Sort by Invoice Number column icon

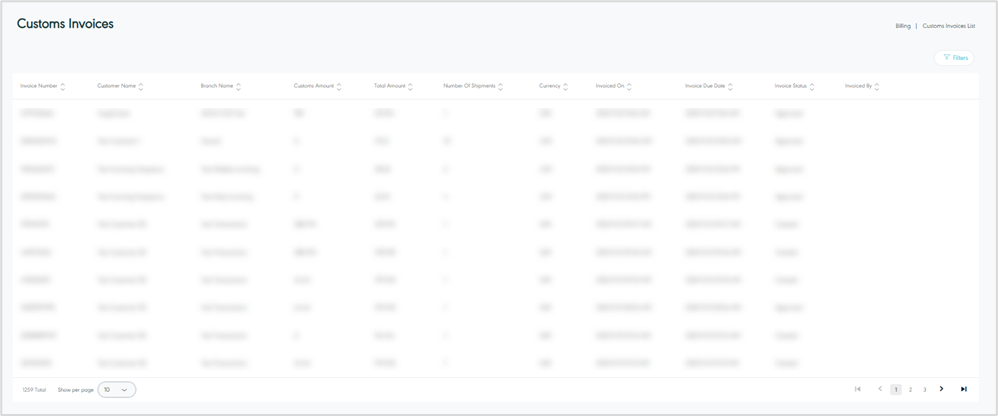[63, 87]
